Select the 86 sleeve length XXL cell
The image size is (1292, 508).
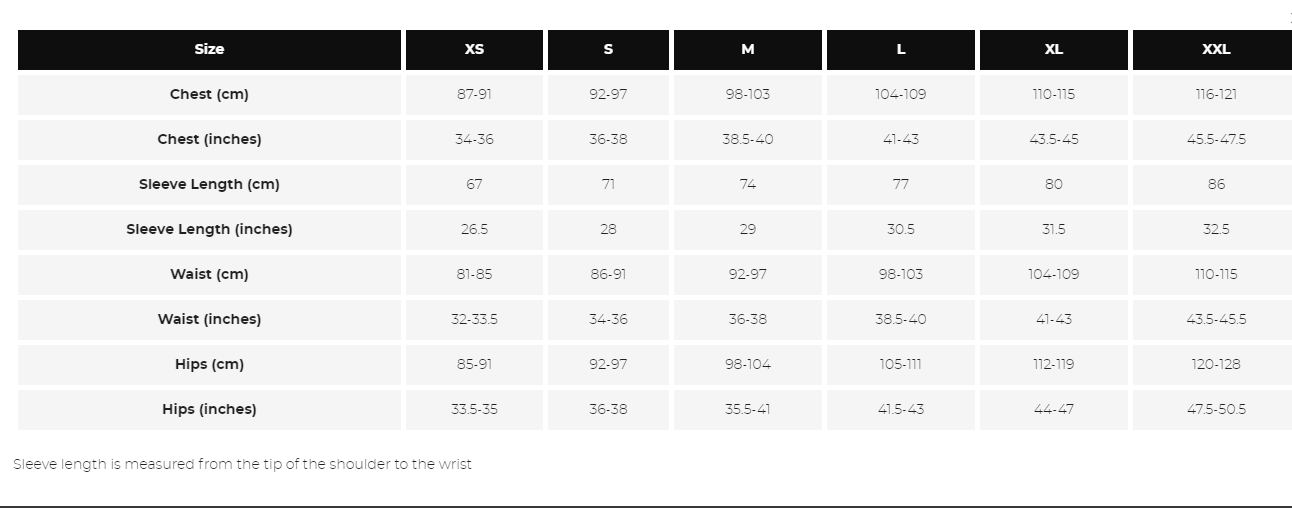click(x=1216, y=184)
